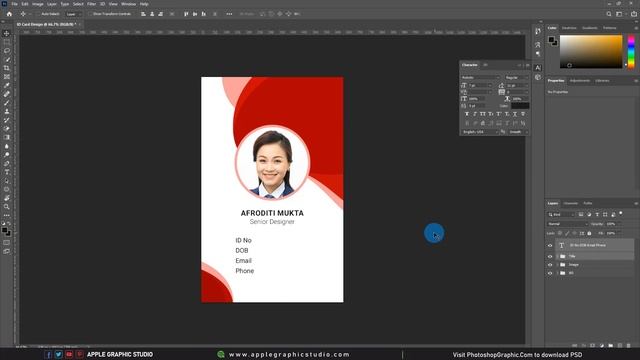Select the Lasso tool

click(x=7, y=51)
